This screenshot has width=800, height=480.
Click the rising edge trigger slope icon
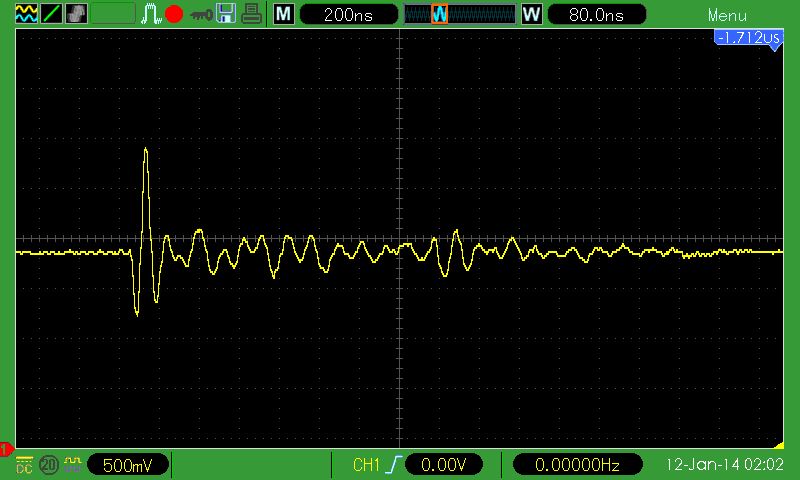(x=393, y=465)
